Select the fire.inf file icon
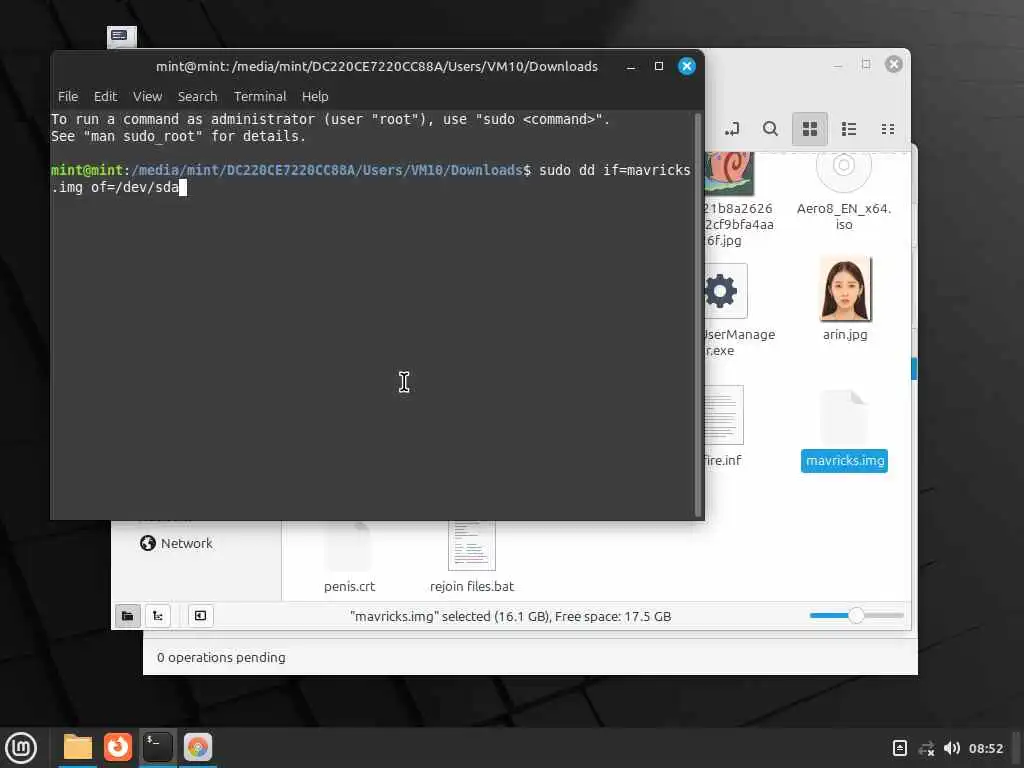Viewport: 1024px width, 768px height. [x=724, y=415]
